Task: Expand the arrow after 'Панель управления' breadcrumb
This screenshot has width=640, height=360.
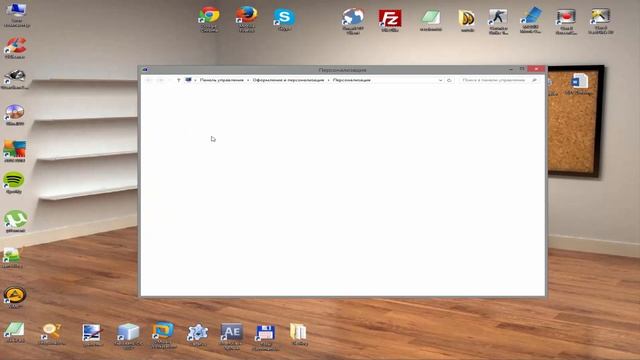Action: (248, 80)
